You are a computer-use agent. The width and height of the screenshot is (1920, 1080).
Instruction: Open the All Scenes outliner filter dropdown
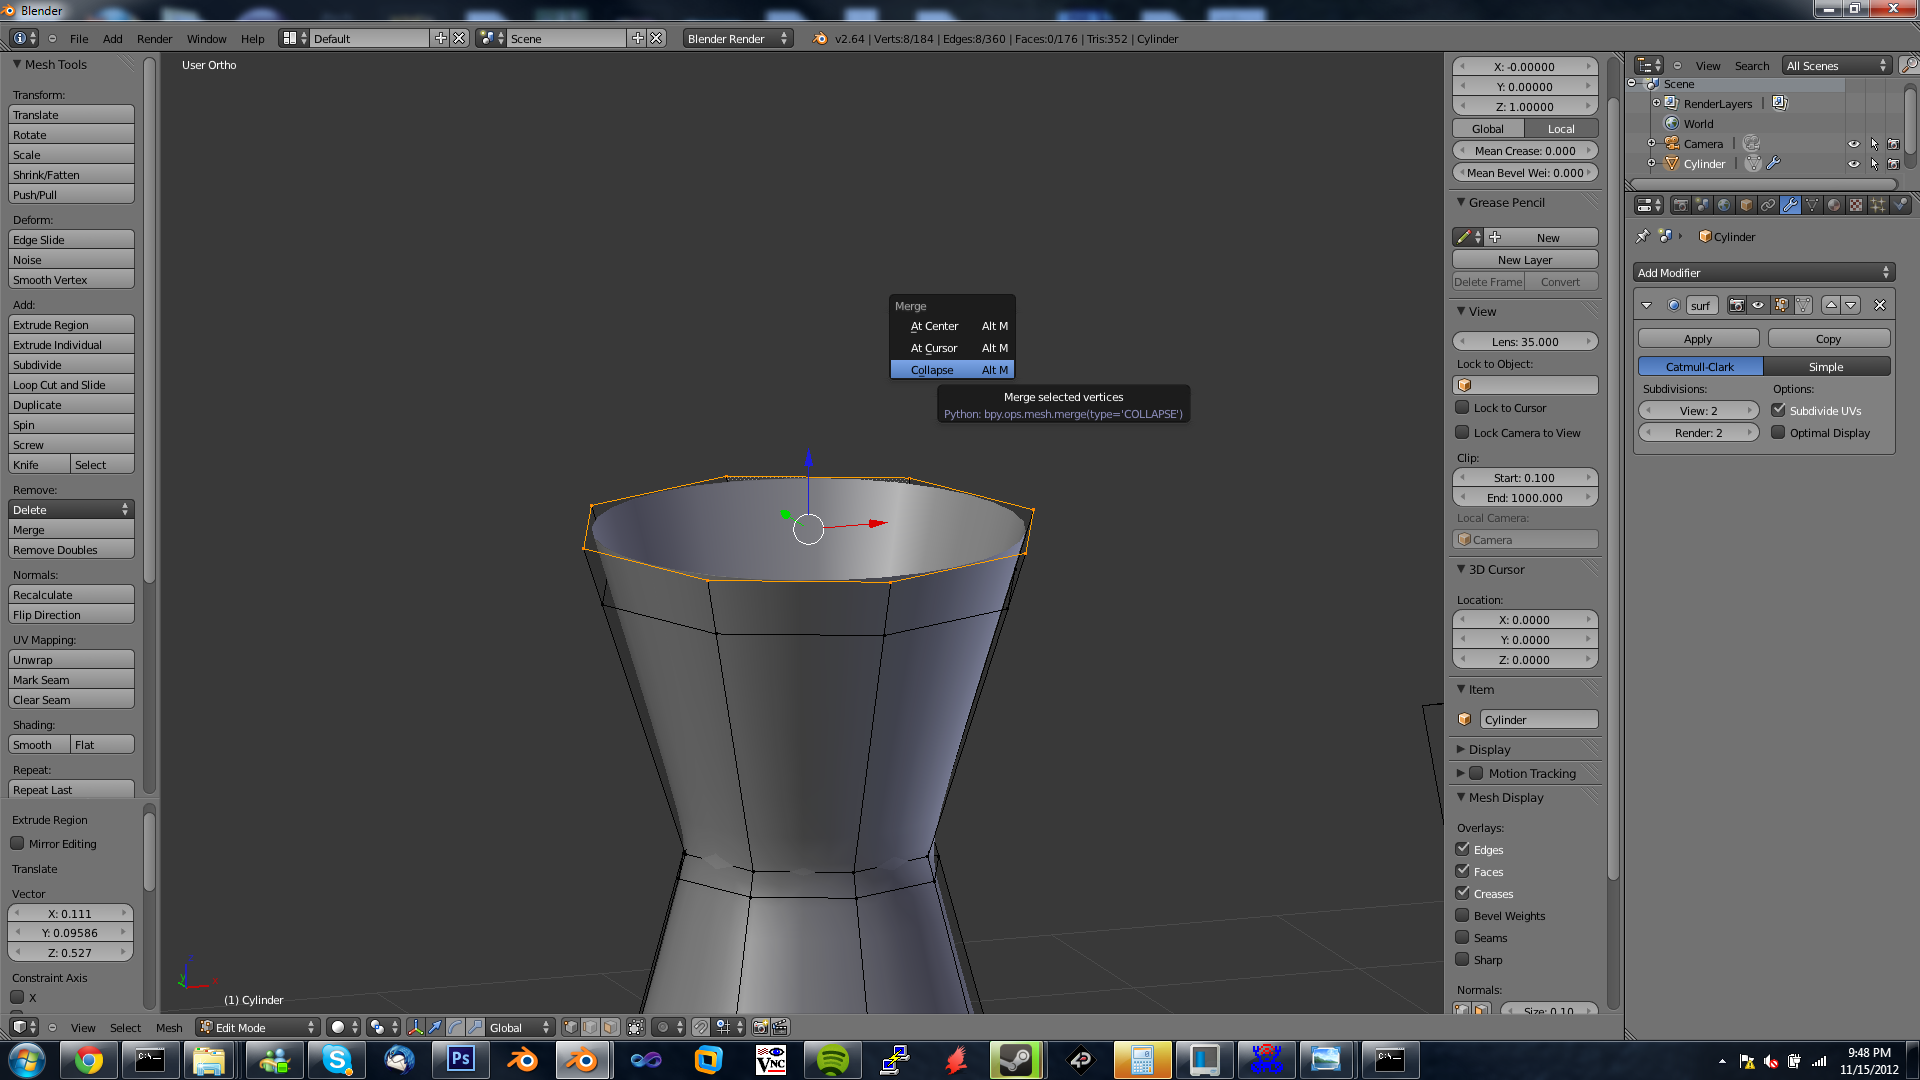pyautogui.click(x=1837, y=65)
